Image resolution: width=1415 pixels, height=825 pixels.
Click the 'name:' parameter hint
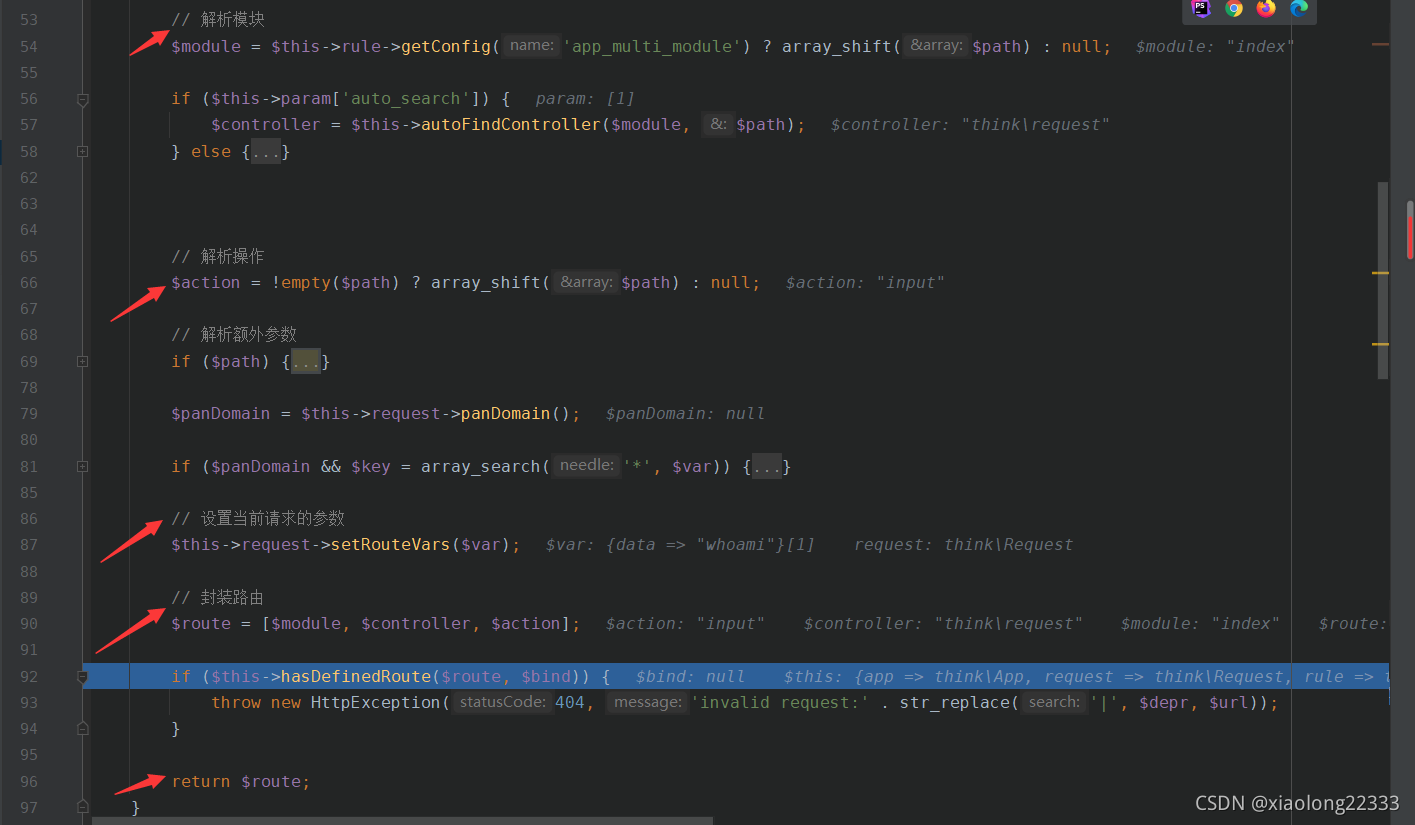point(531,46)
